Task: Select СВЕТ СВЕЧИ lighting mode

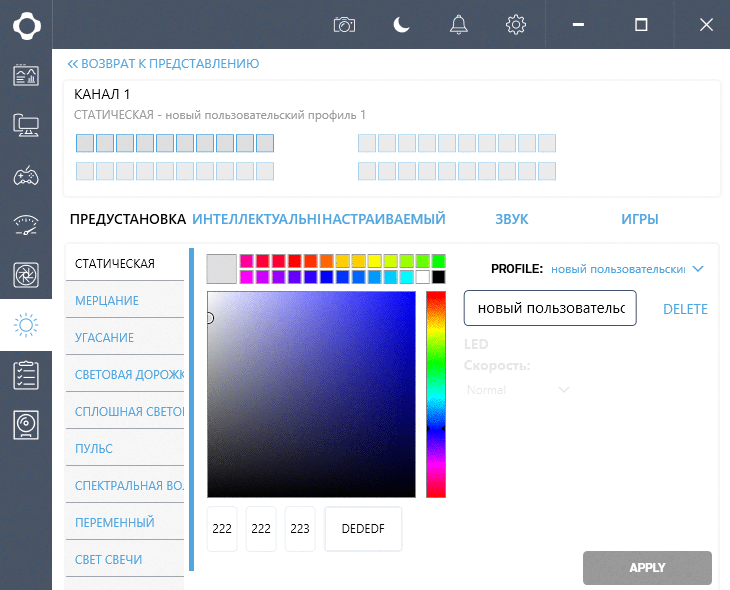Action: 125,559
